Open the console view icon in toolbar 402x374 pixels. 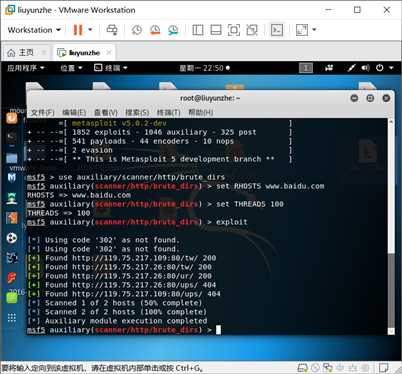(x=277, y=30)
